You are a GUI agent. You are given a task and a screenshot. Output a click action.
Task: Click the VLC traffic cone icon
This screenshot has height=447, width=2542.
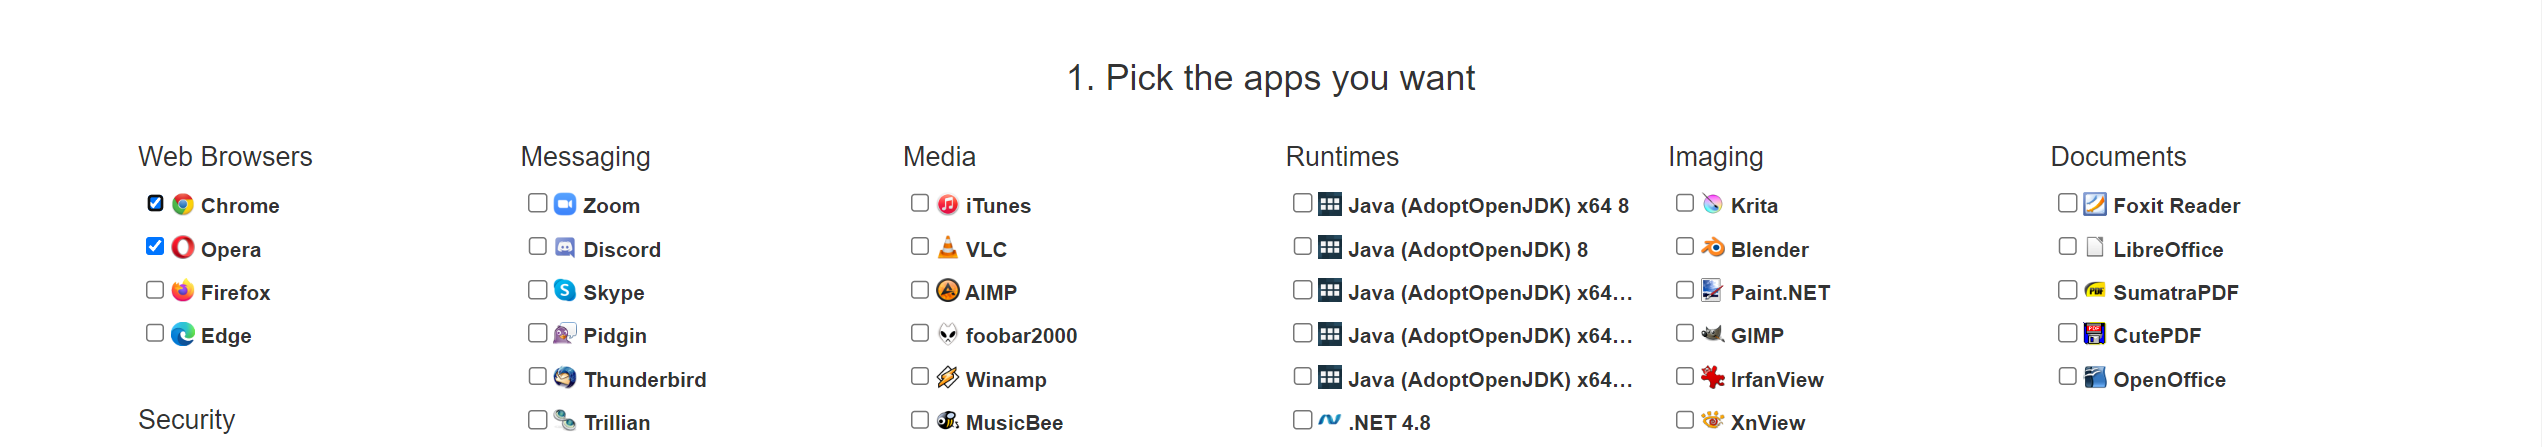click(x=948, y=248)
